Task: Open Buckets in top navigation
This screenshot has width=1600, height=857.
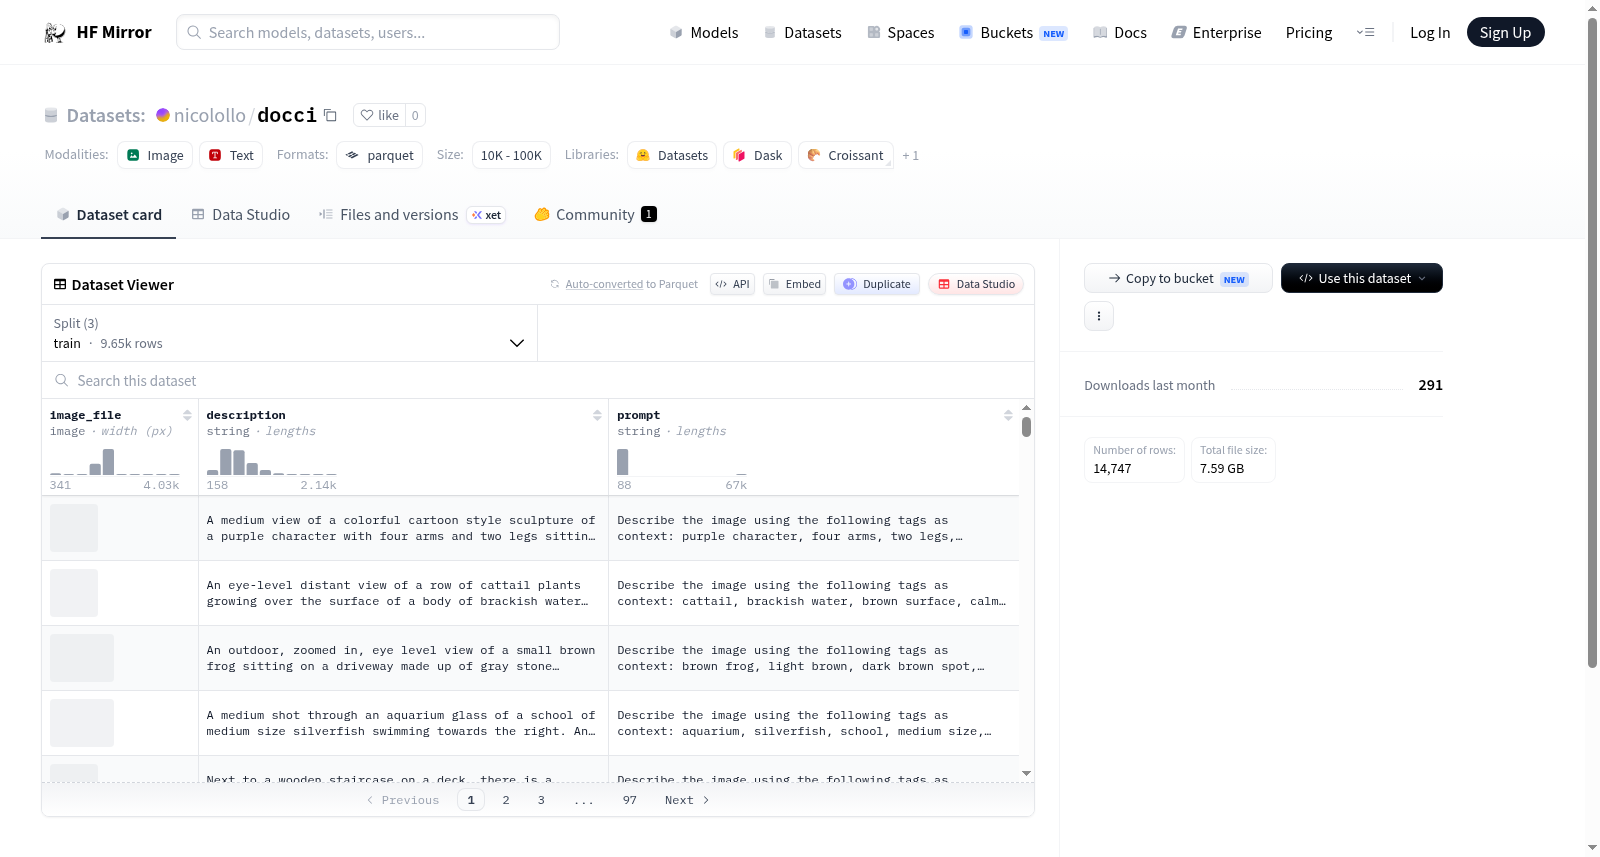Action: click(x=1013, y=32)
